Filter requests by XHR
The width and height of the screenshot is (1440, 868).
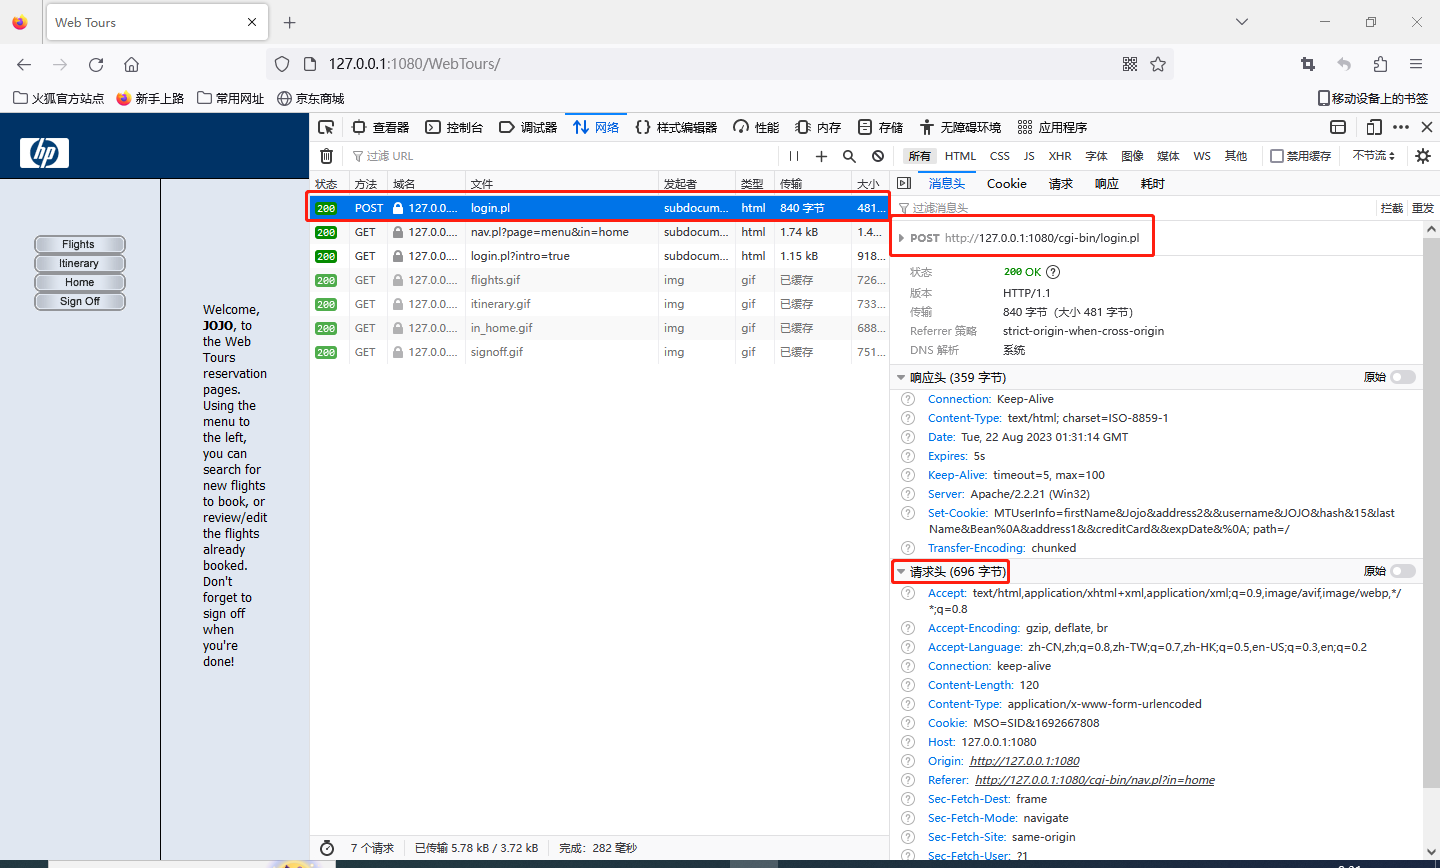pos(1060,156)
